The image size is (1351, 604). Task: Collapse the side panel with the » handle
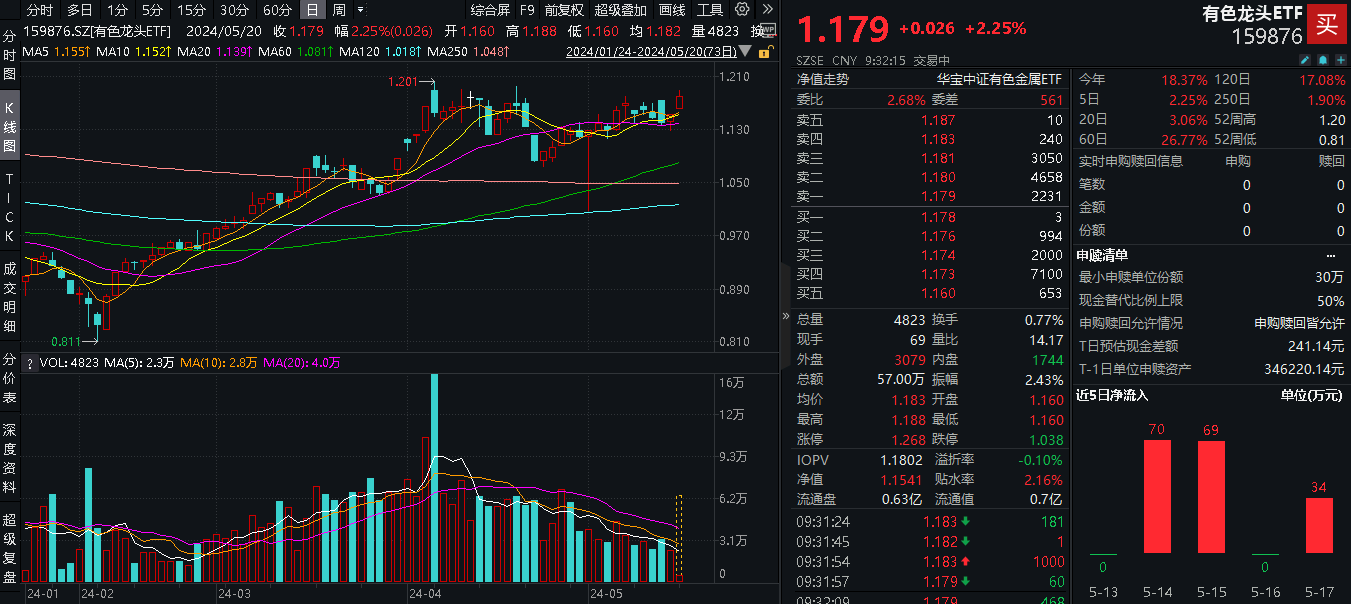coord(786,316)
